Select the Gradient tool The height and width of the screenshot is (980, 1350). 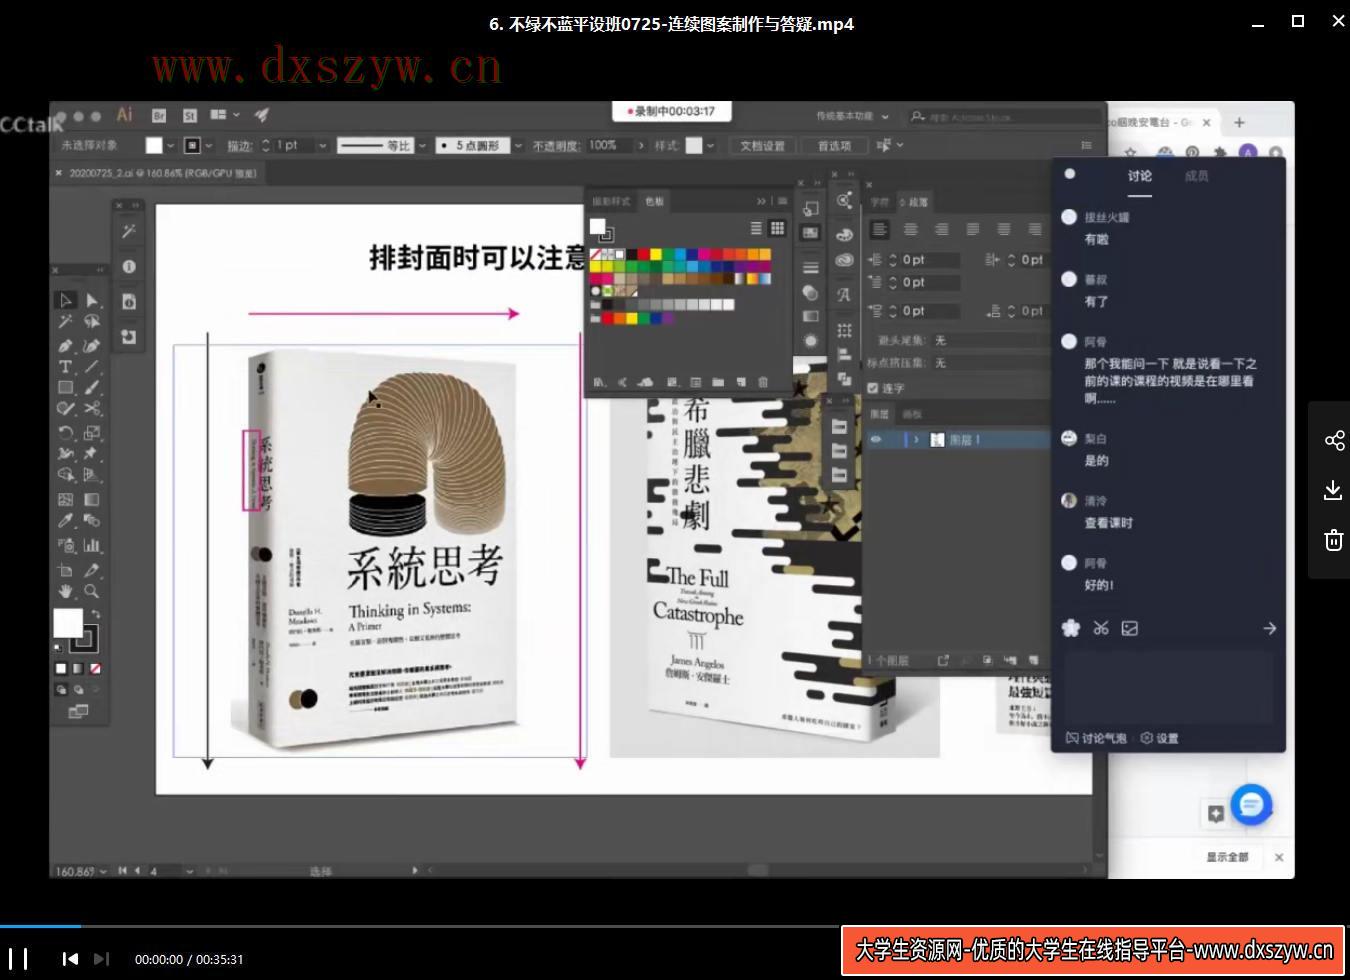92,499
